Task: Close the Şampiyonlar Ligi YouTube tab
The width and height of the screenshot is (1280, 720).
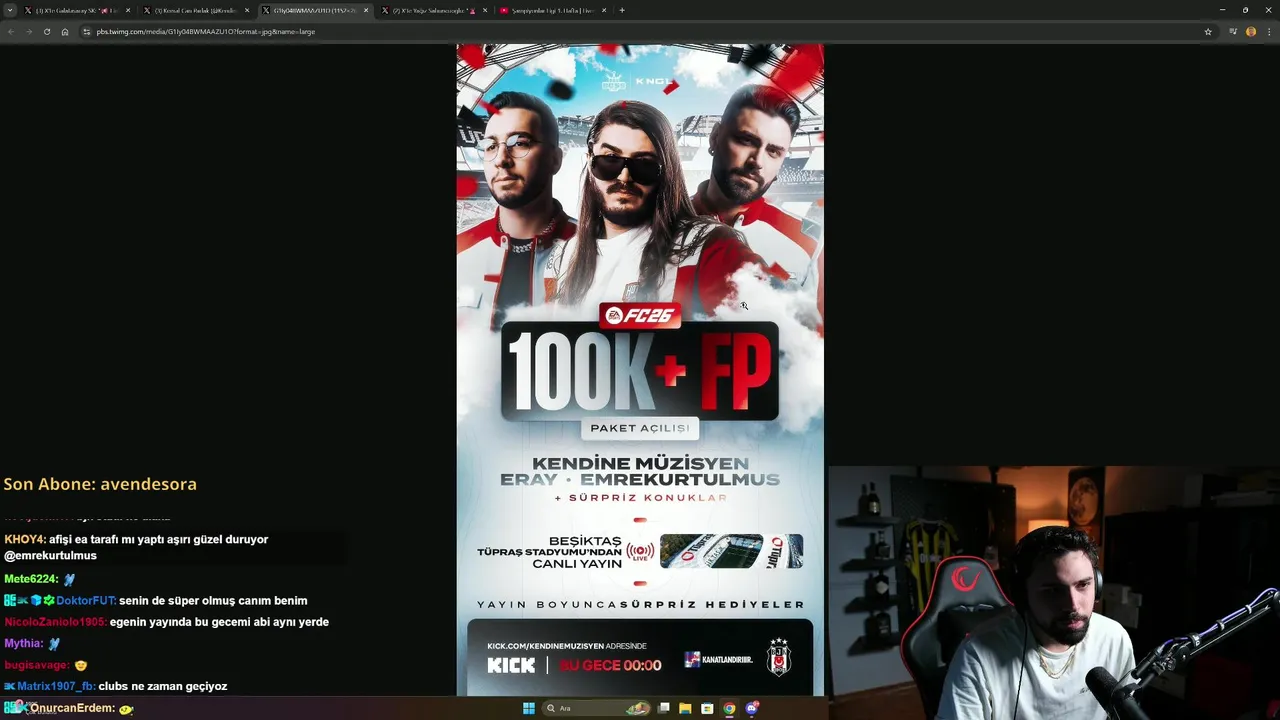Action: pyautogui.click(x=603, y=10)
